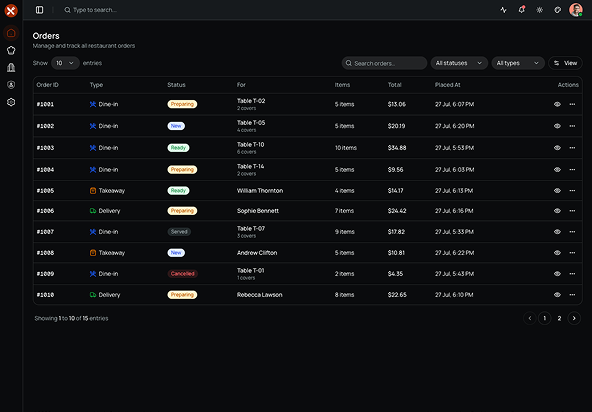Open more actions for order #1004

tap(572, 170)
